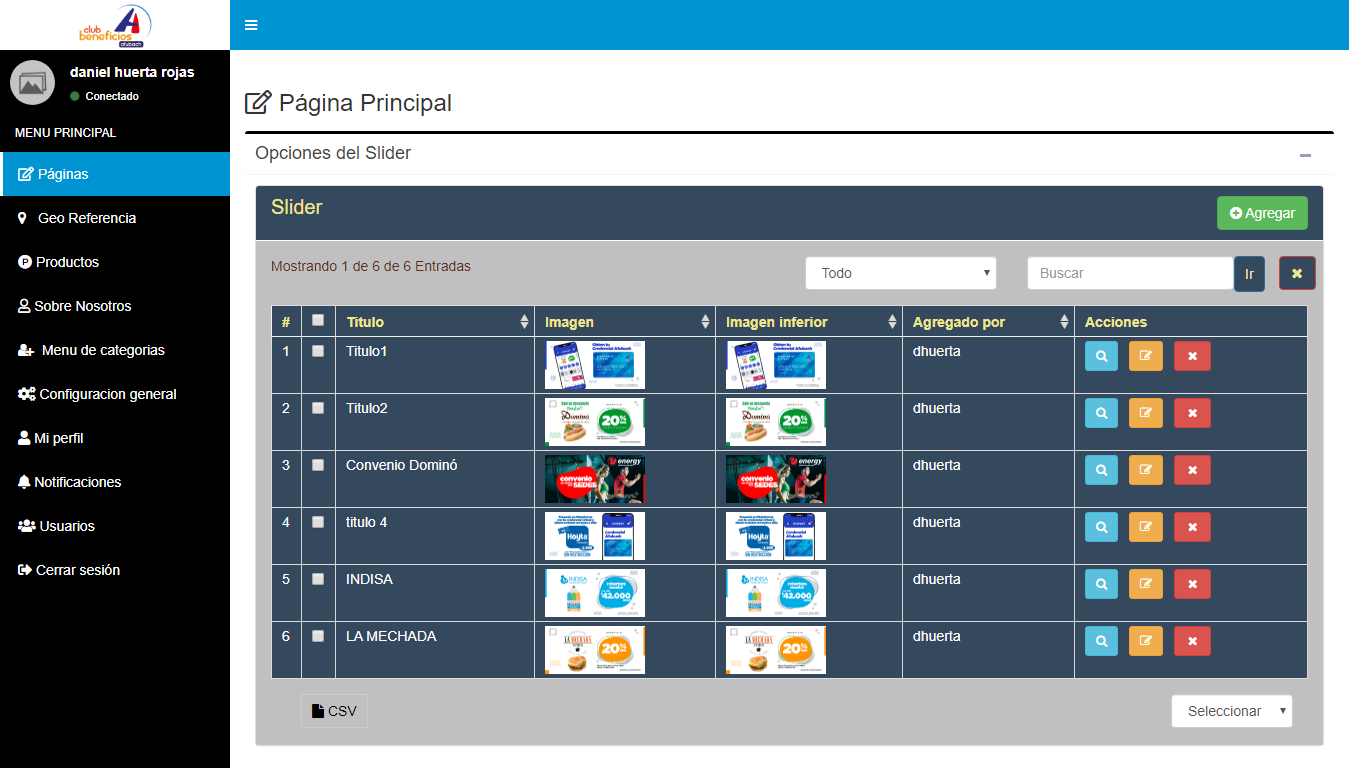Click the orange edit icon for Titulo2
Image resolution: width=1349 pixels, height=768 pixels.
coord(1146,413)
